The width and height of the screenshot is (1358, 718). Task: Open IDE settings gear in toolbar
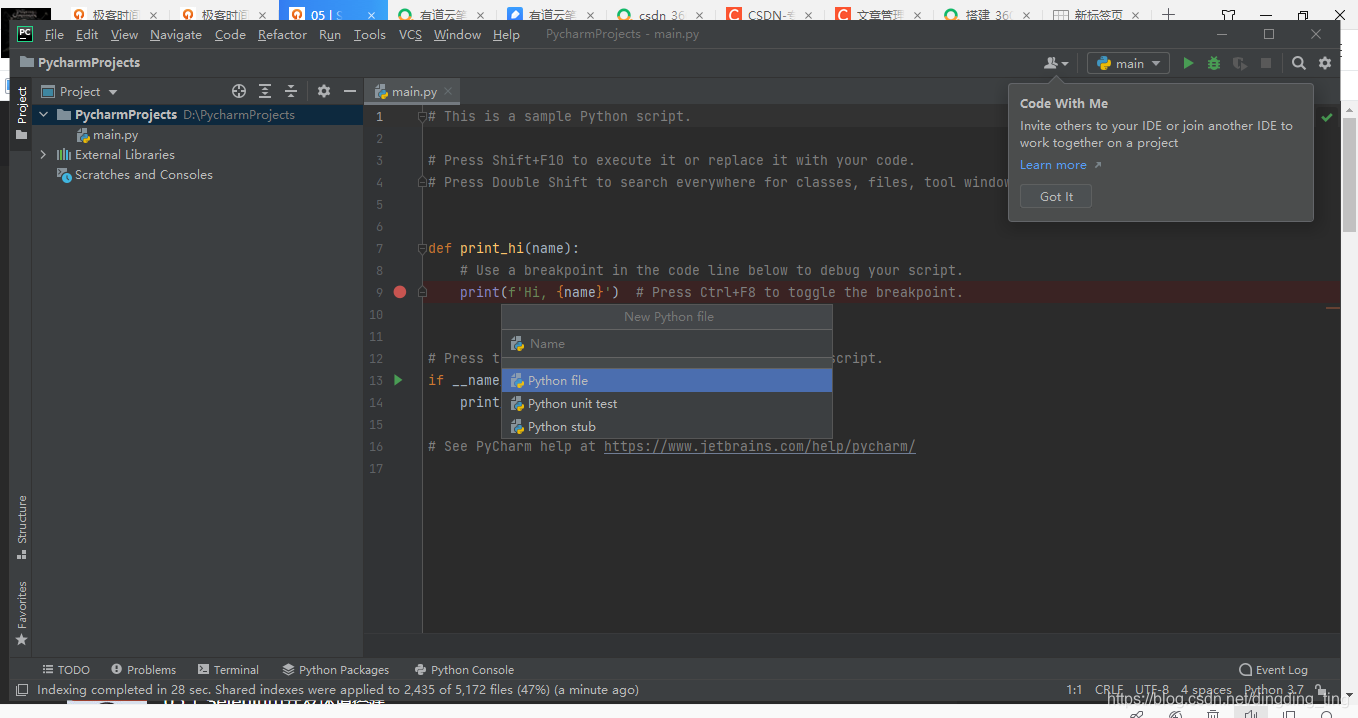click(x=1325, y=63)
